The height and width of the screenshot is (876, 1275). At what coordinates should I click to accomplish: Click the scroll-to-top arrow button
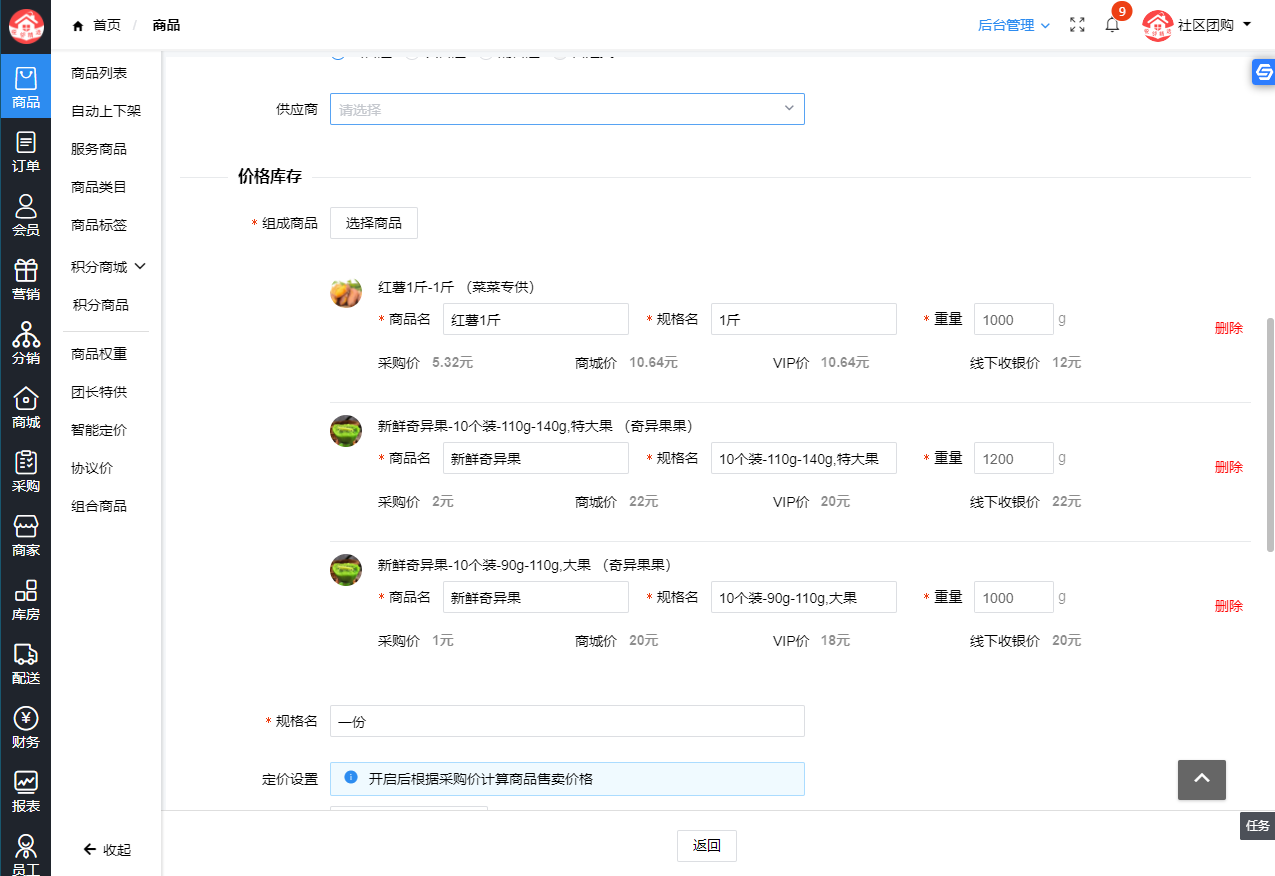pyautogui.click(x=1201, y=779)
